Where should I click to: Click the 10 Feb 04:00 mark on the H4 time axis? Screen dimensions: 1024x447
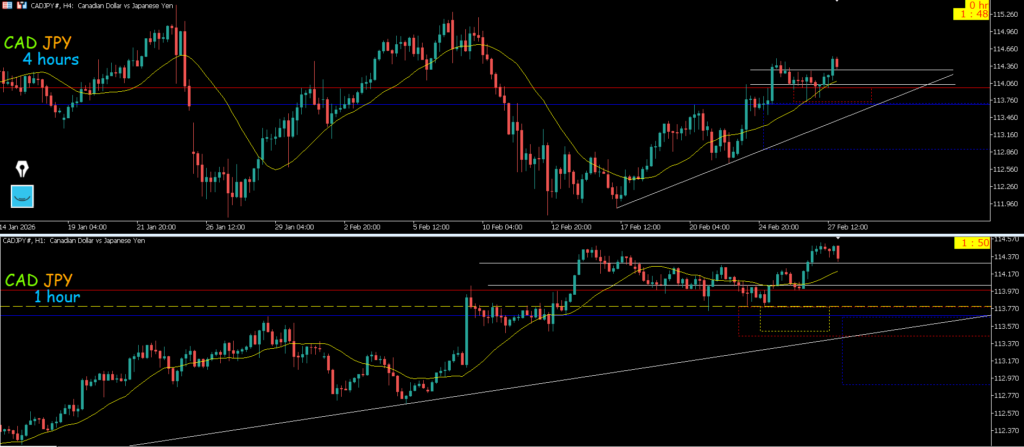pyautogui.click(x=500, y=226)
